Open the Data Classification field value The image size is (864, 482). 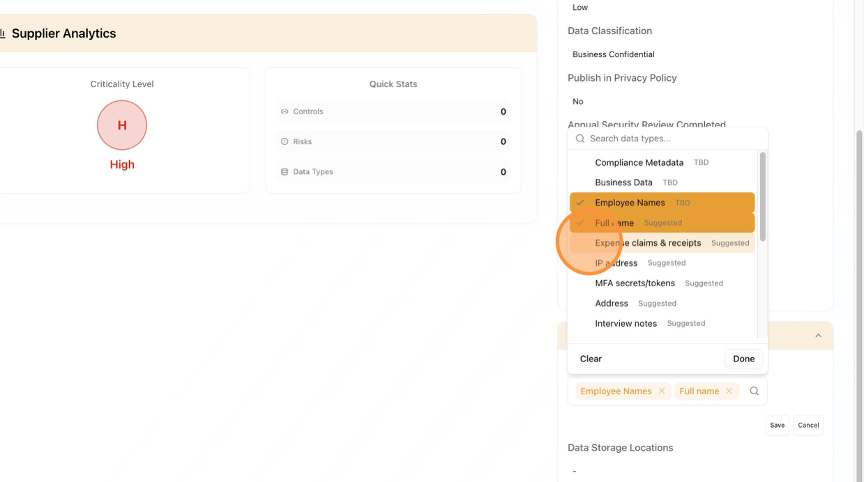[613, 54]
